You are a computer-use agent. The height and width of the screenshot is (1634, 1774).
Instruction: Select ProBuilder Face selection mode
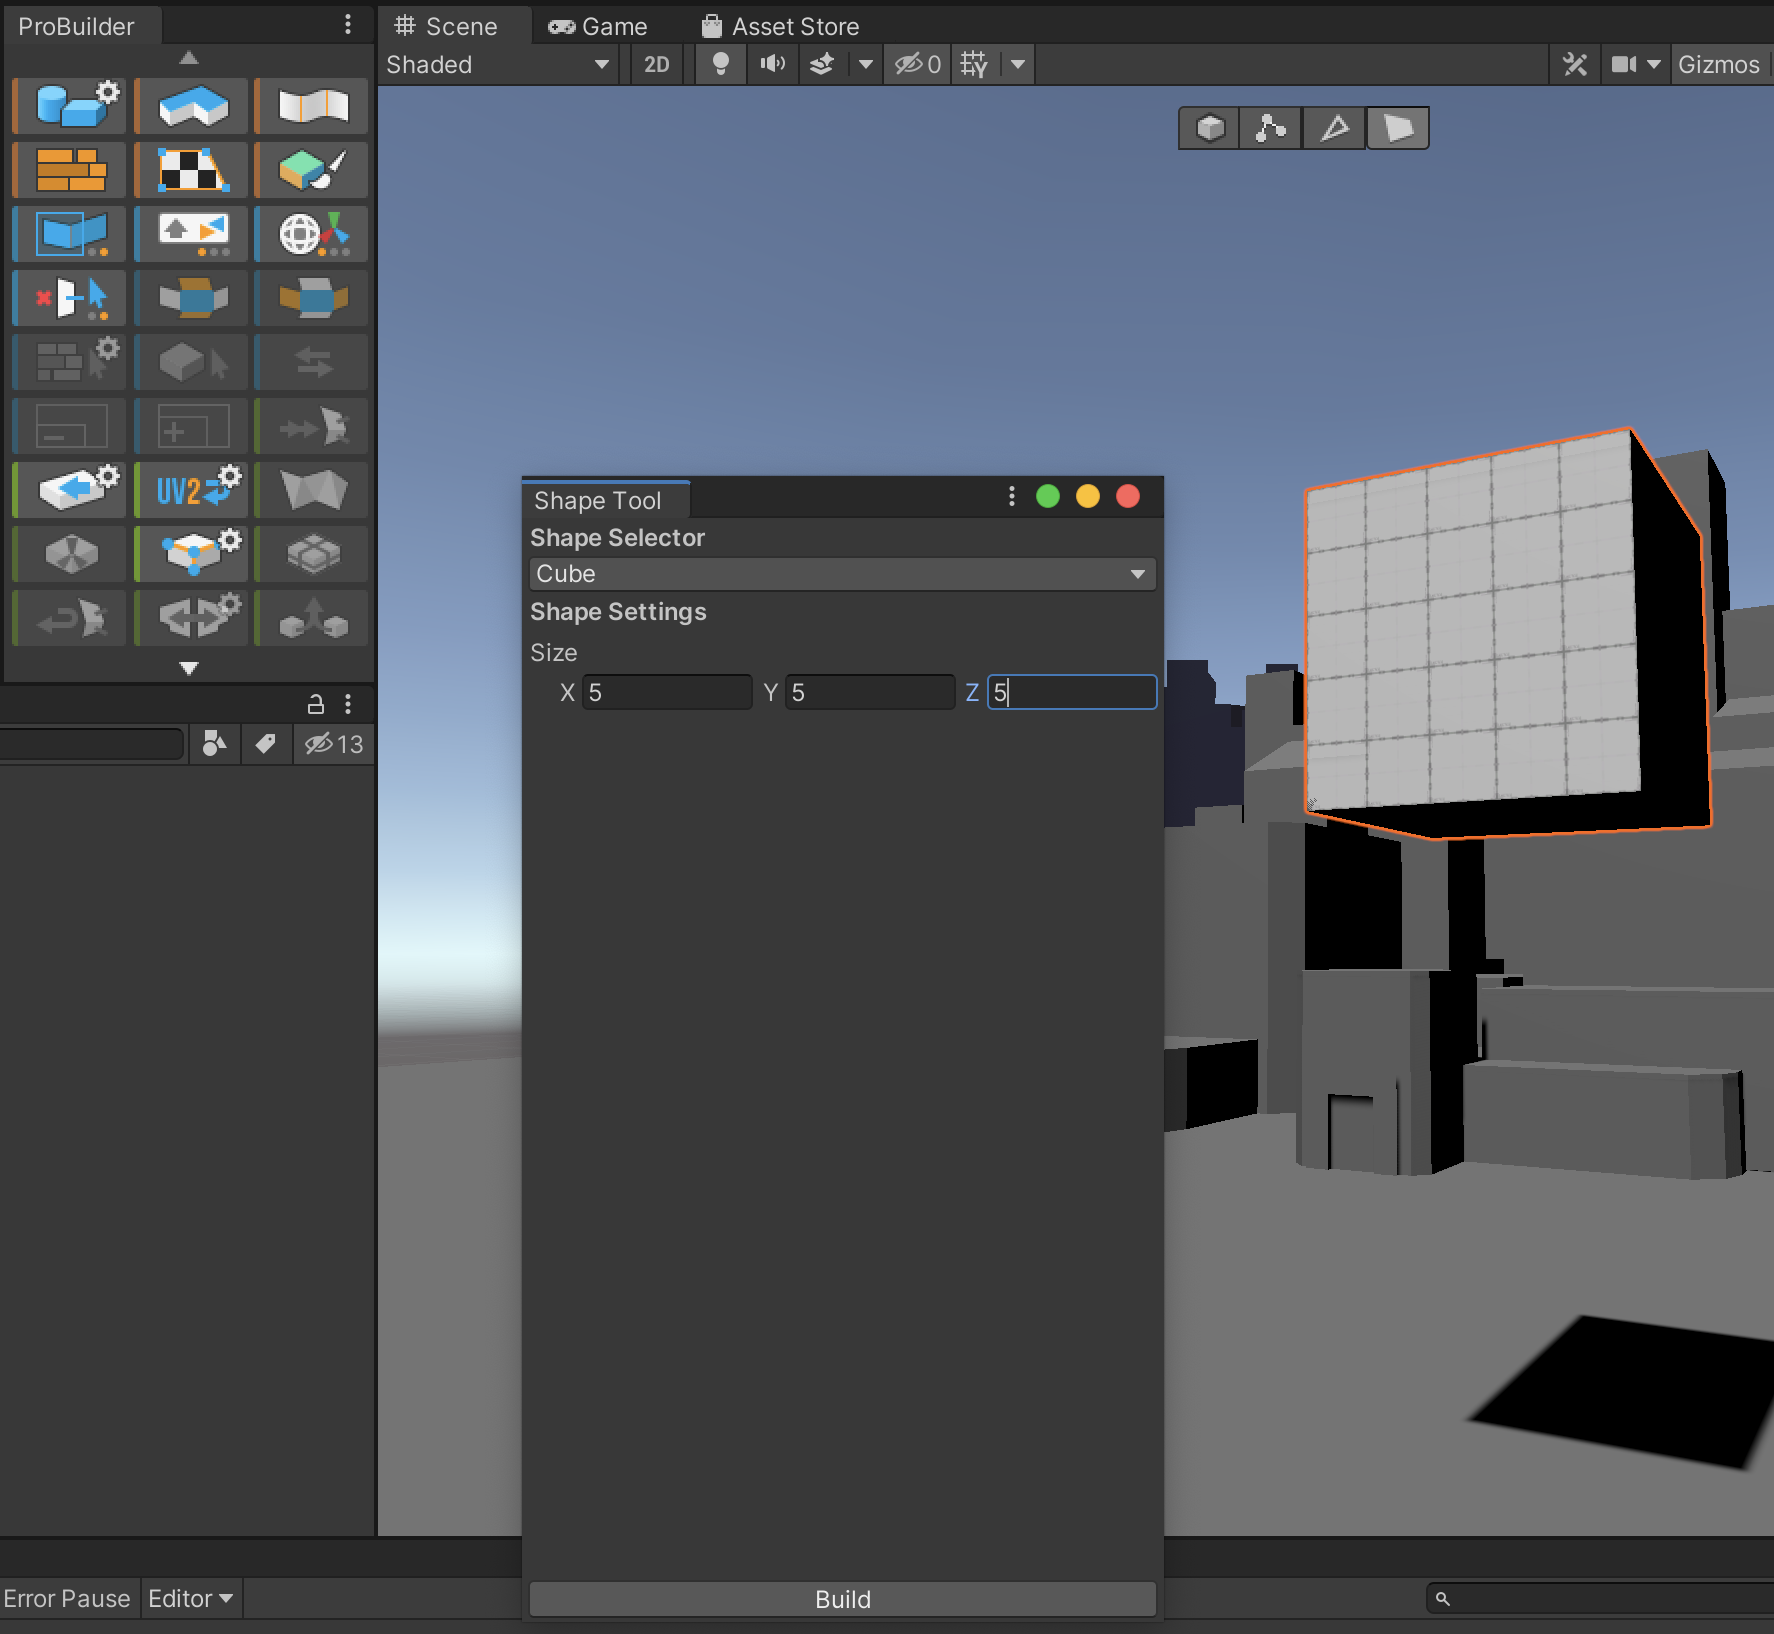point(1397,128)
